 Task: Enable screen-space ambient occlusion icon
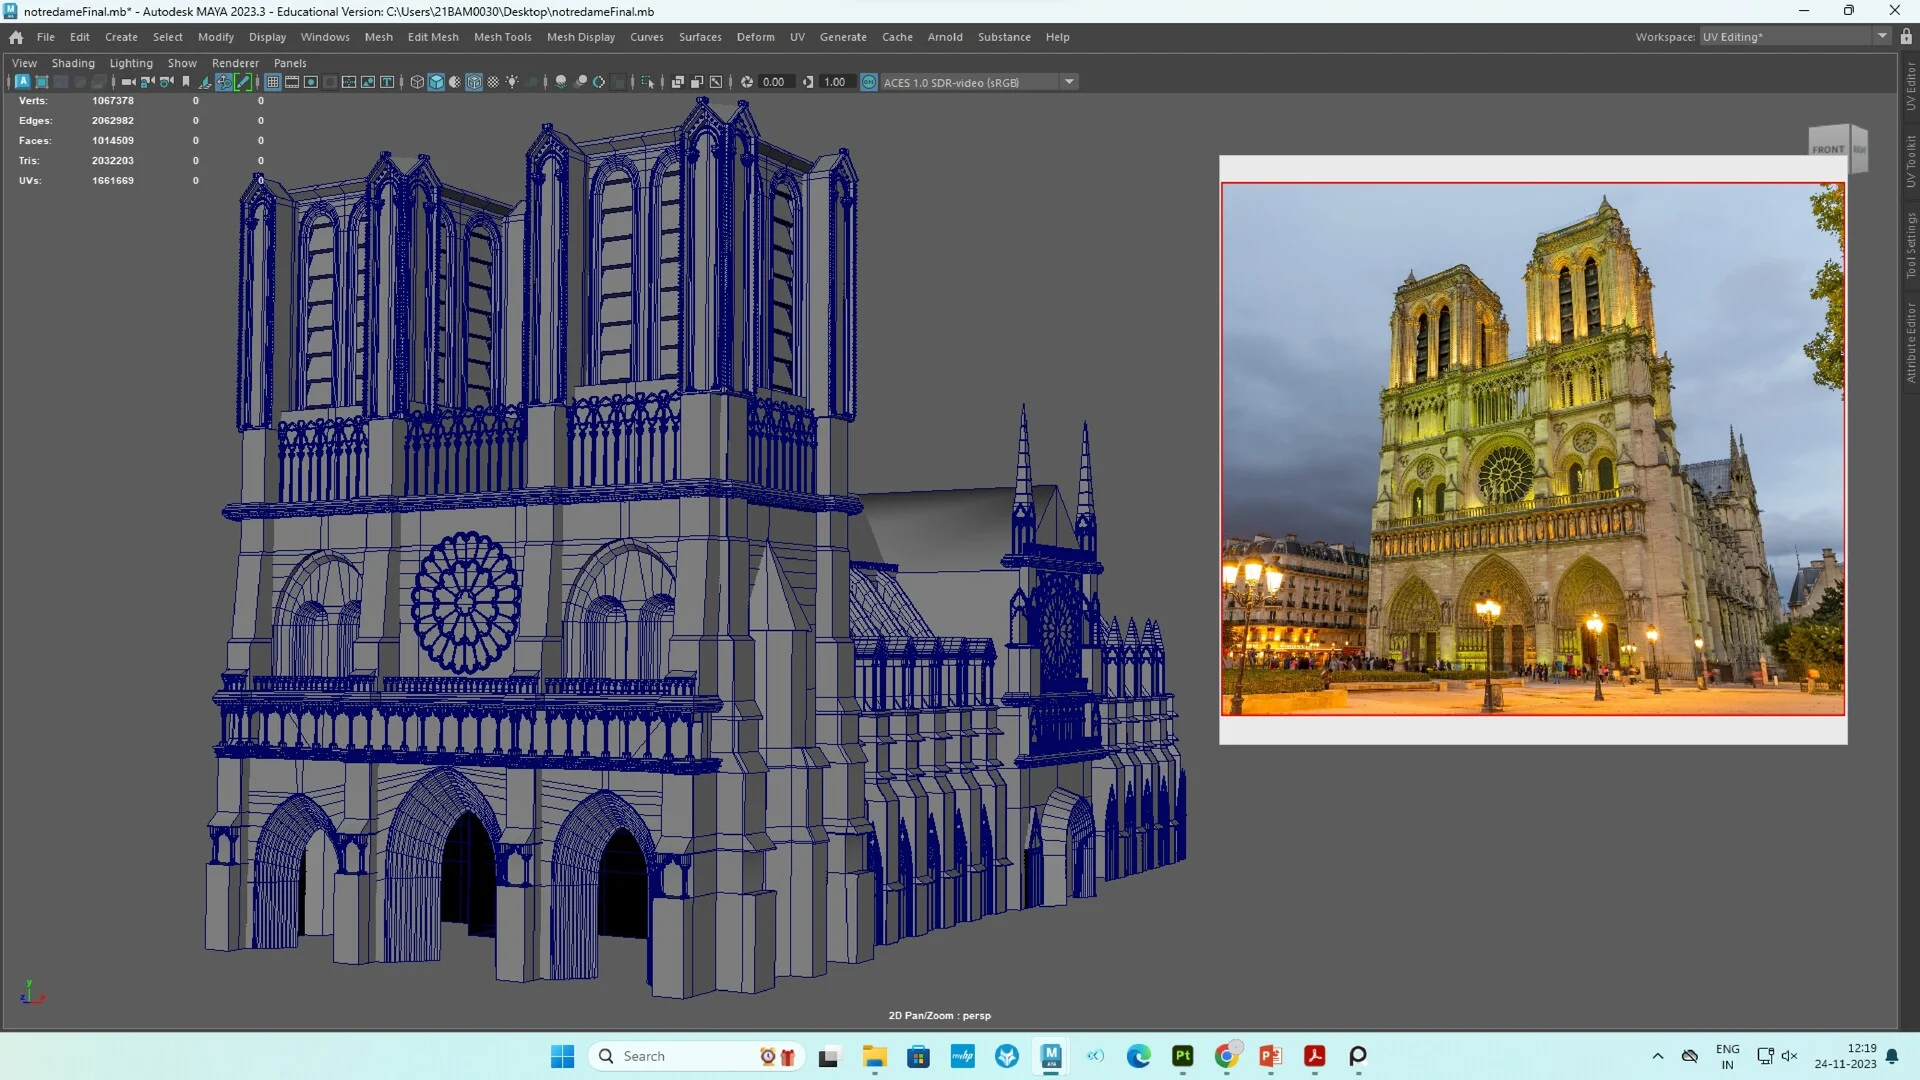click(x=560, y=82)
